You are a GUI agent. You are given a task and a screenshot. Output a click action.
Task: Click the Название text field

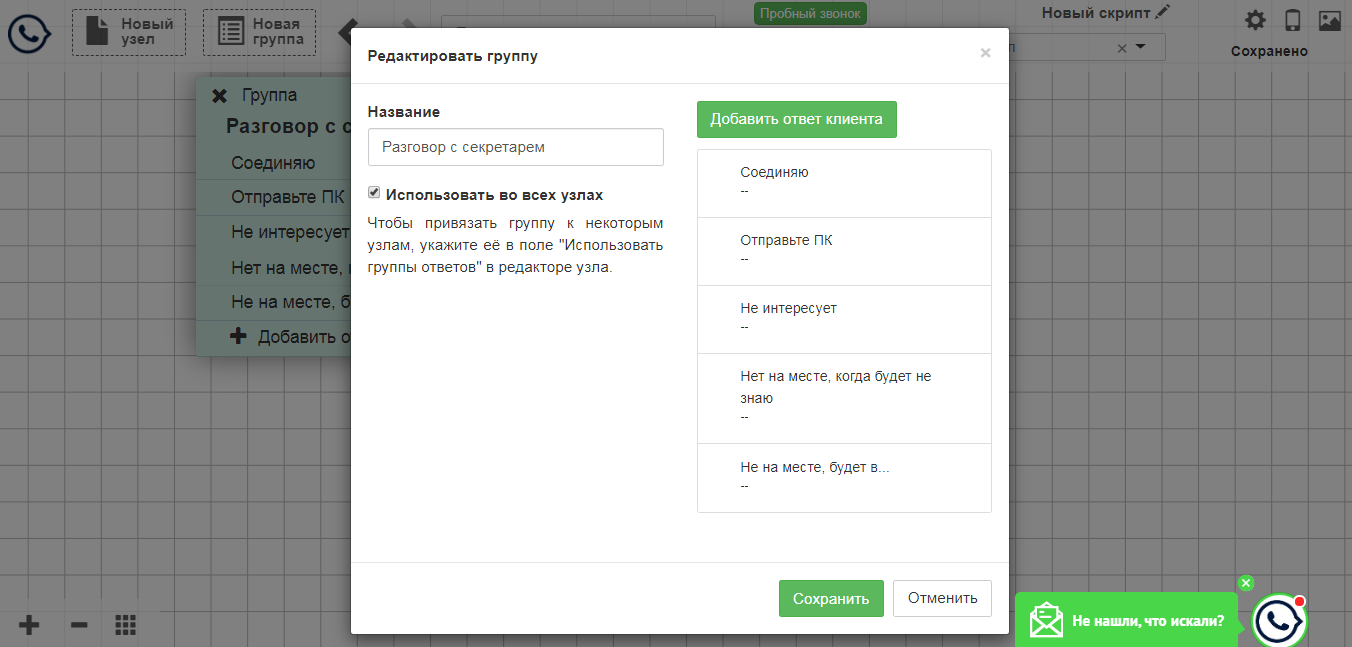pos(515,147)
